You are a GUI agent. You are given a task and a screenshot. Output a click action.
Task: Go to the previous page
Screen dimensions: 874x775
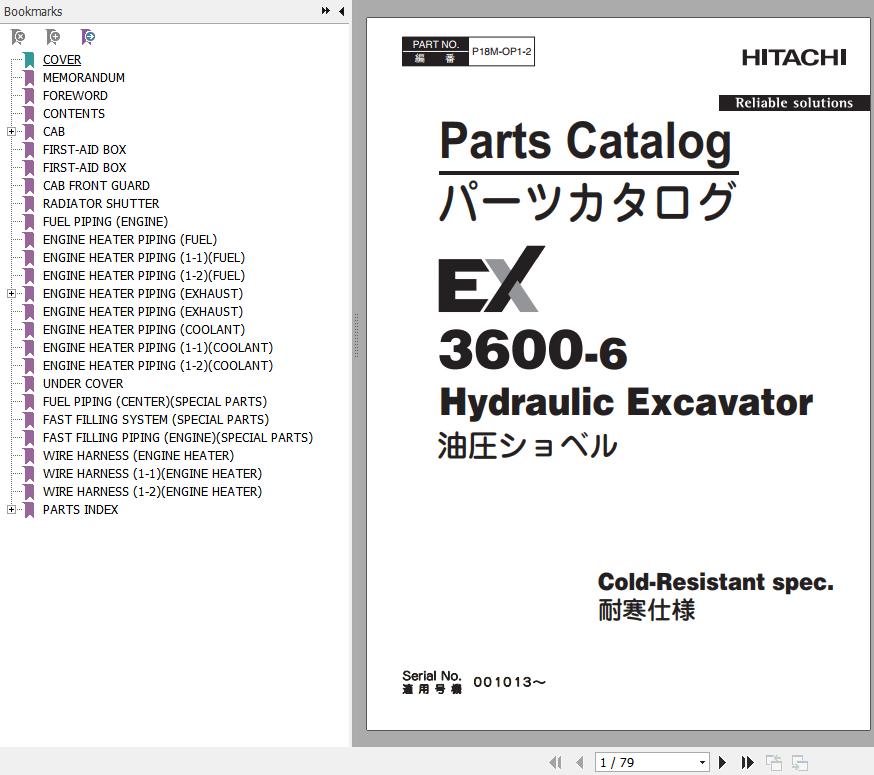pos(580,762)
